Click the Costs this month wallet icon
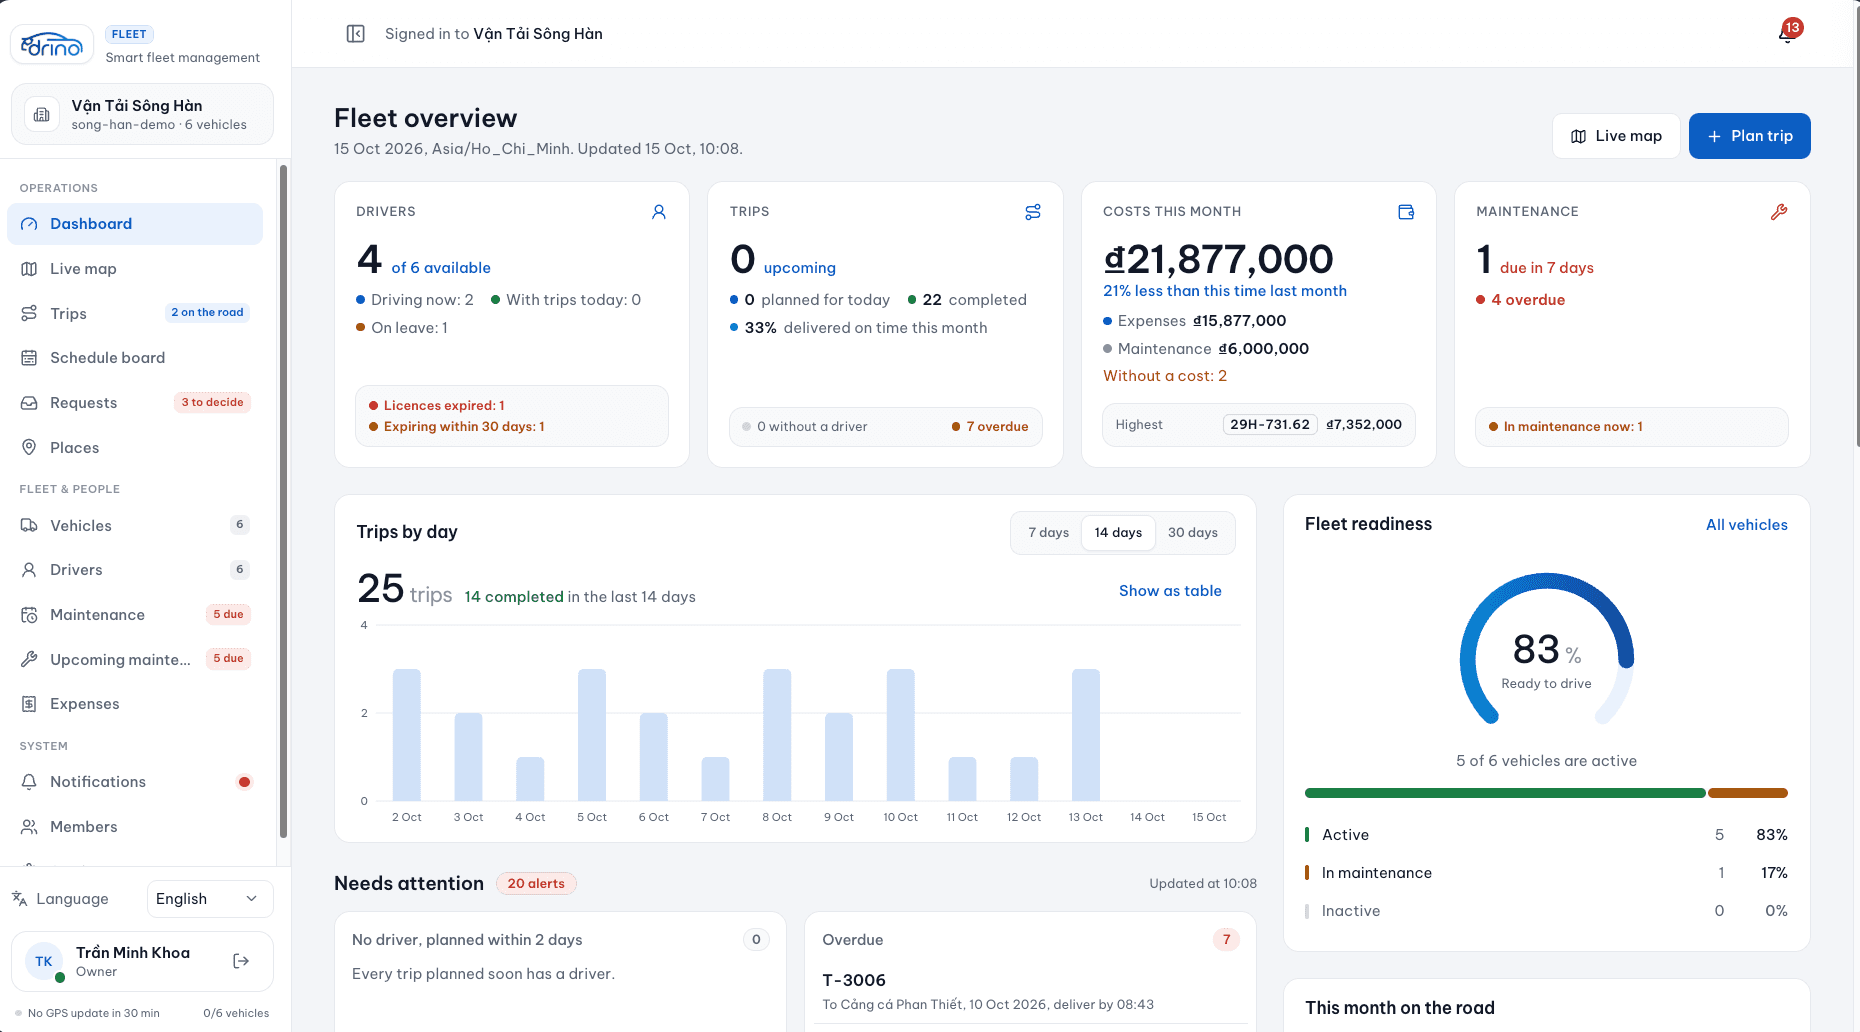Viewport: 1860px width, 1032px height. [1406, 212]
